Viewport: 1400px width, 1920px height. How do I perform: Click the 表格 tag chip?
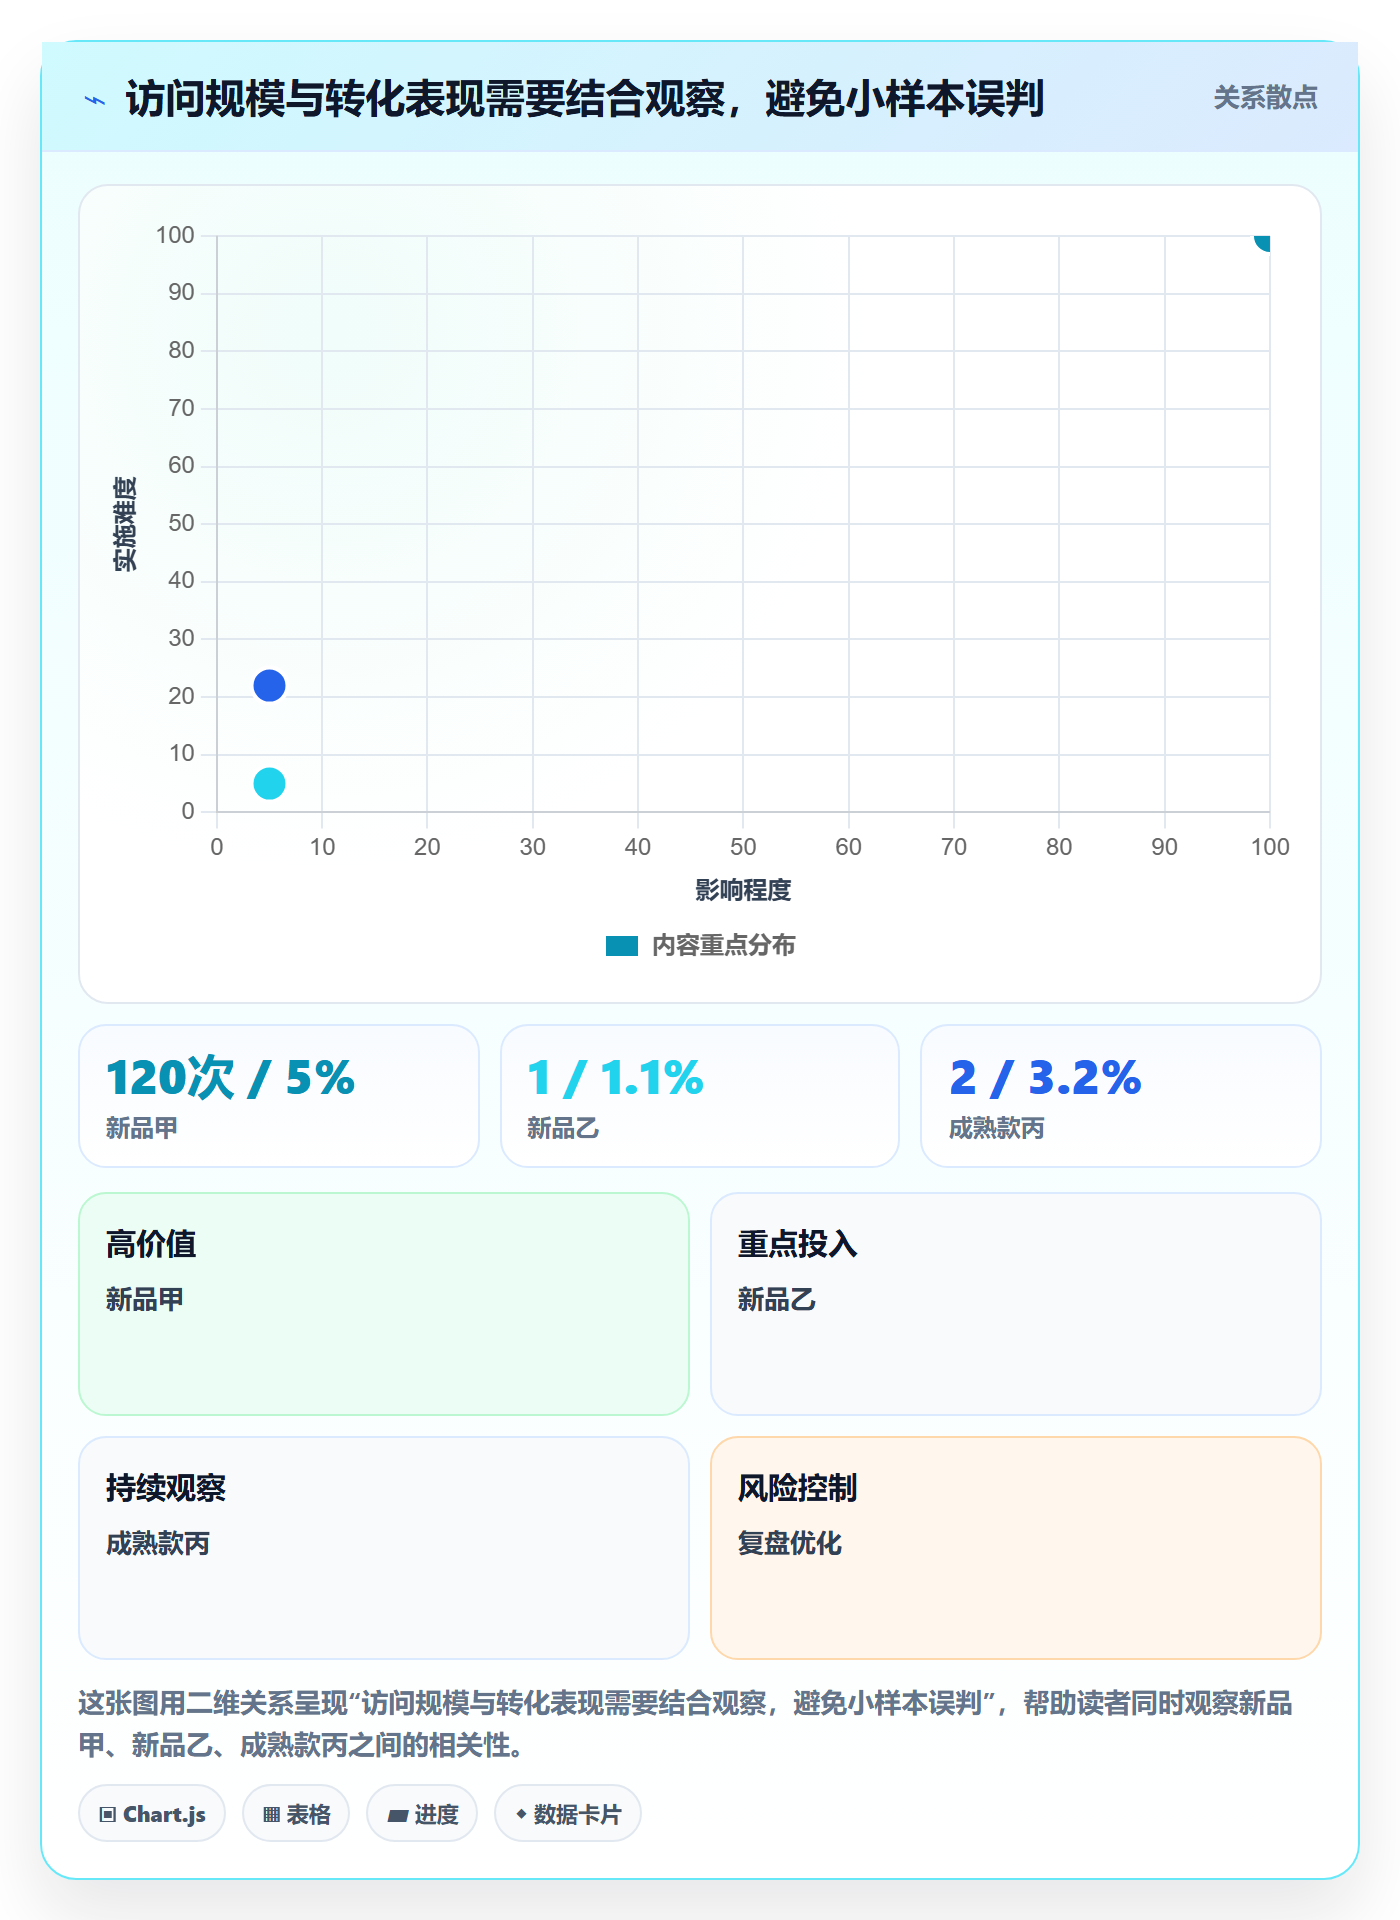pos(296,1813)
